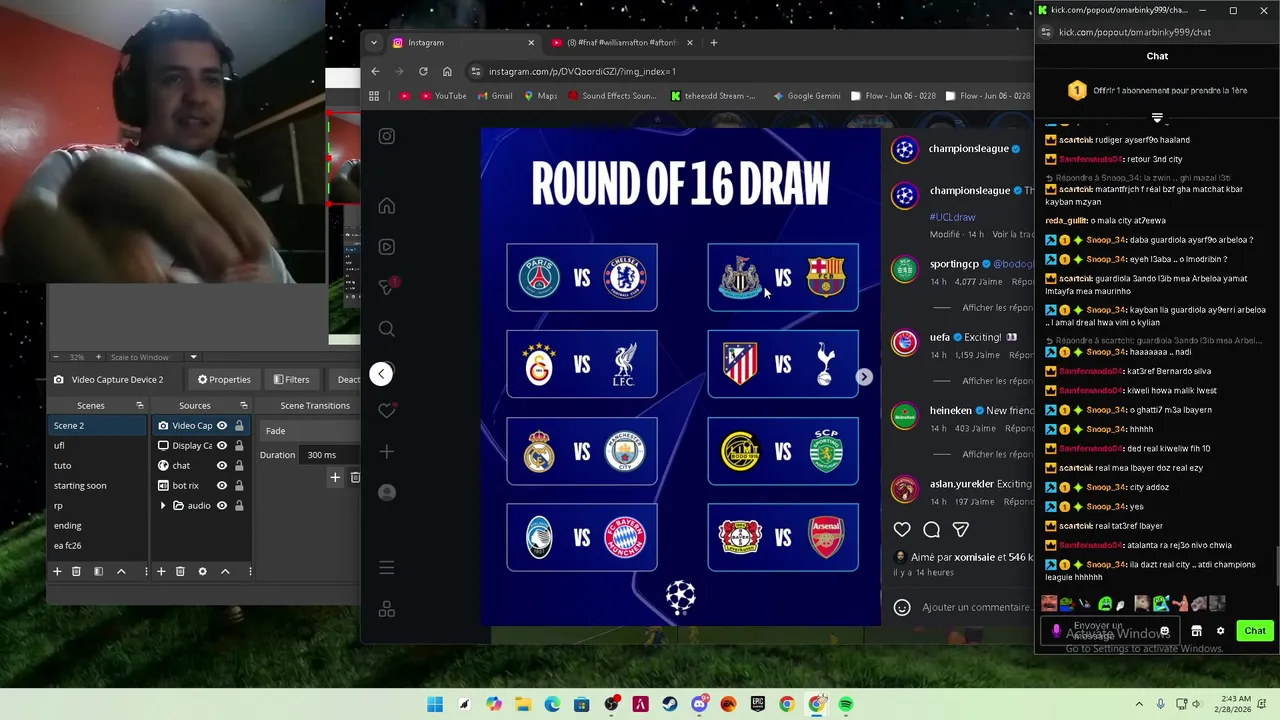The image size is (1280, 720).
Task: Click Chrome address bar URL field
Action: [x=750, y=71]
